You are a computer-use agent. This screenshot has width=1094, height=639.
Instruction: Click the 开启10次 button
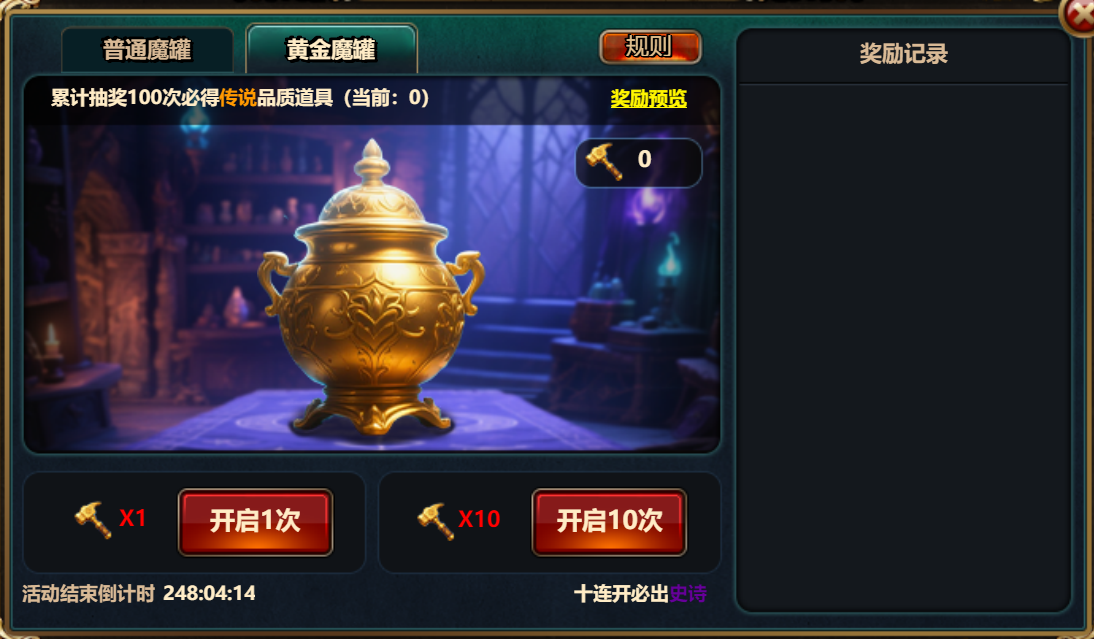pyautogui.click(x=609, y=522)
